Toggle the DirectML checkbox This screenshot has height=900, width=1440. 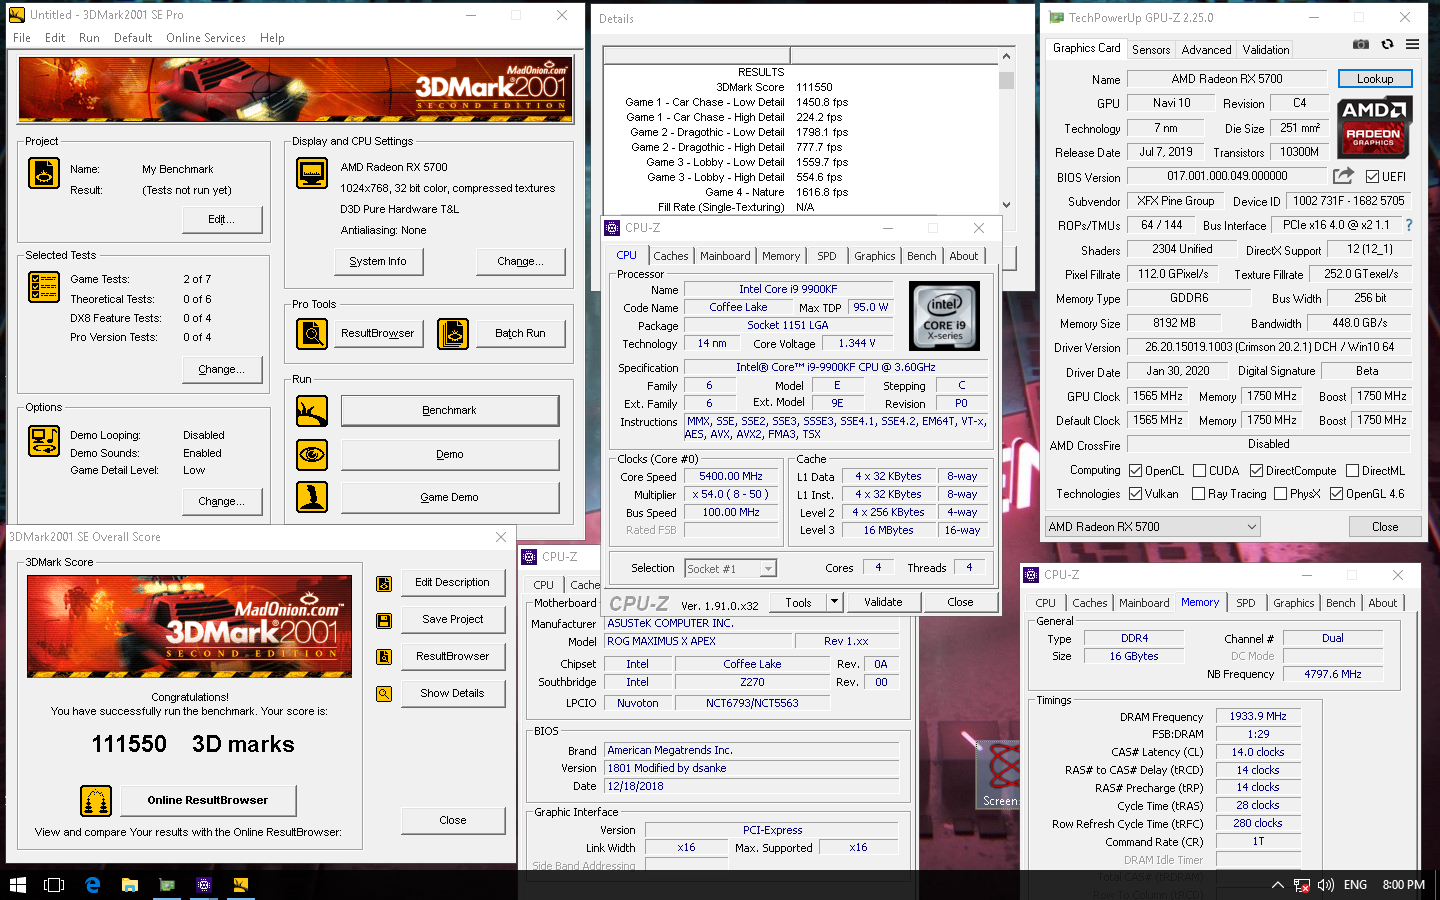click(x=1352, y=471)
